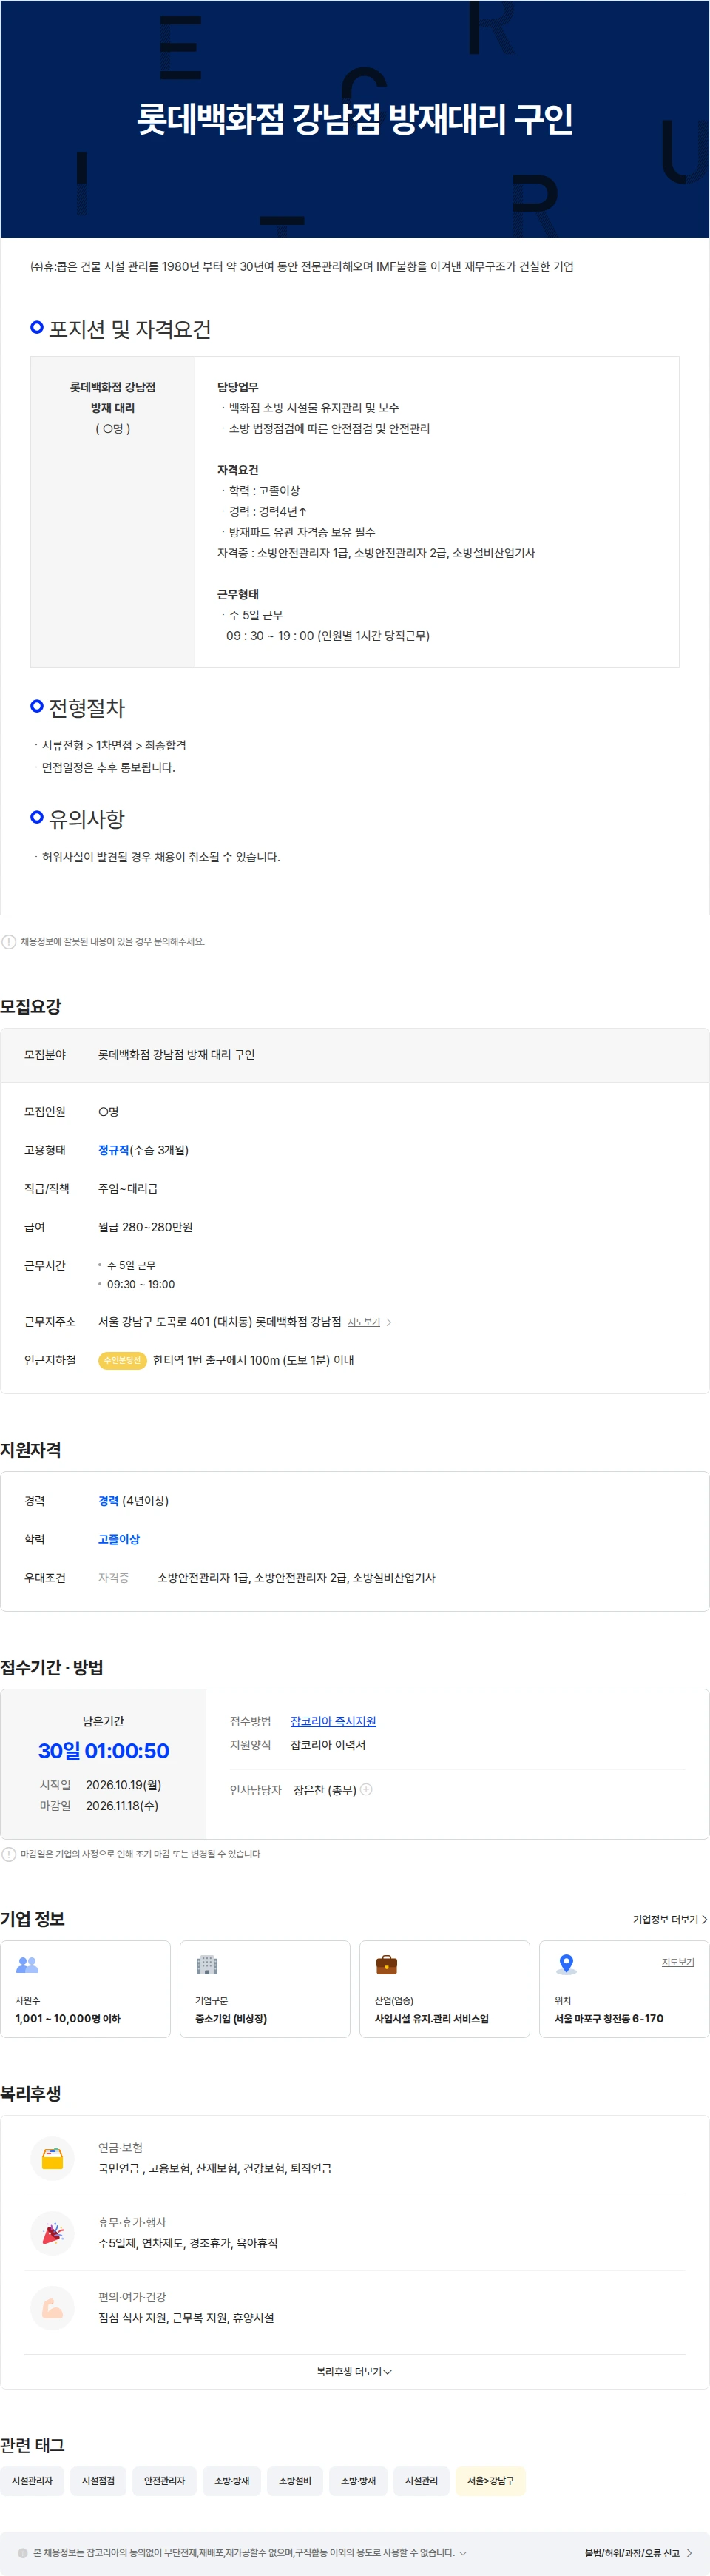
Task: Click the 서류전형 > 1차면접 > 최종합격 text
Action: 114,745
